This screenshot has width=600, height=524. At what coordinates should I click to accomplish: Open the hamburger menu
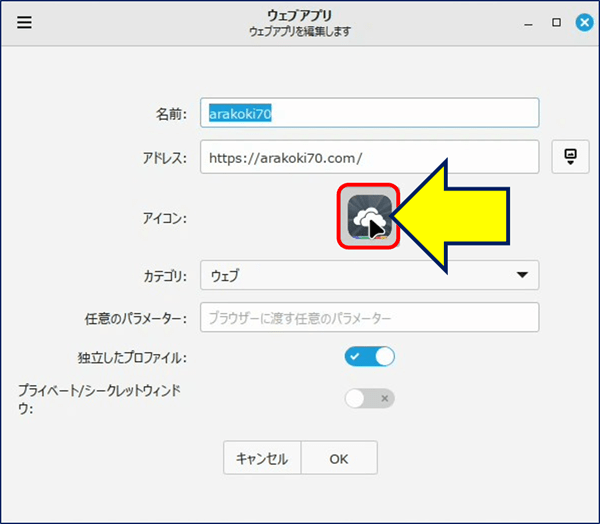pyautogui.click(x=24, y=22)
